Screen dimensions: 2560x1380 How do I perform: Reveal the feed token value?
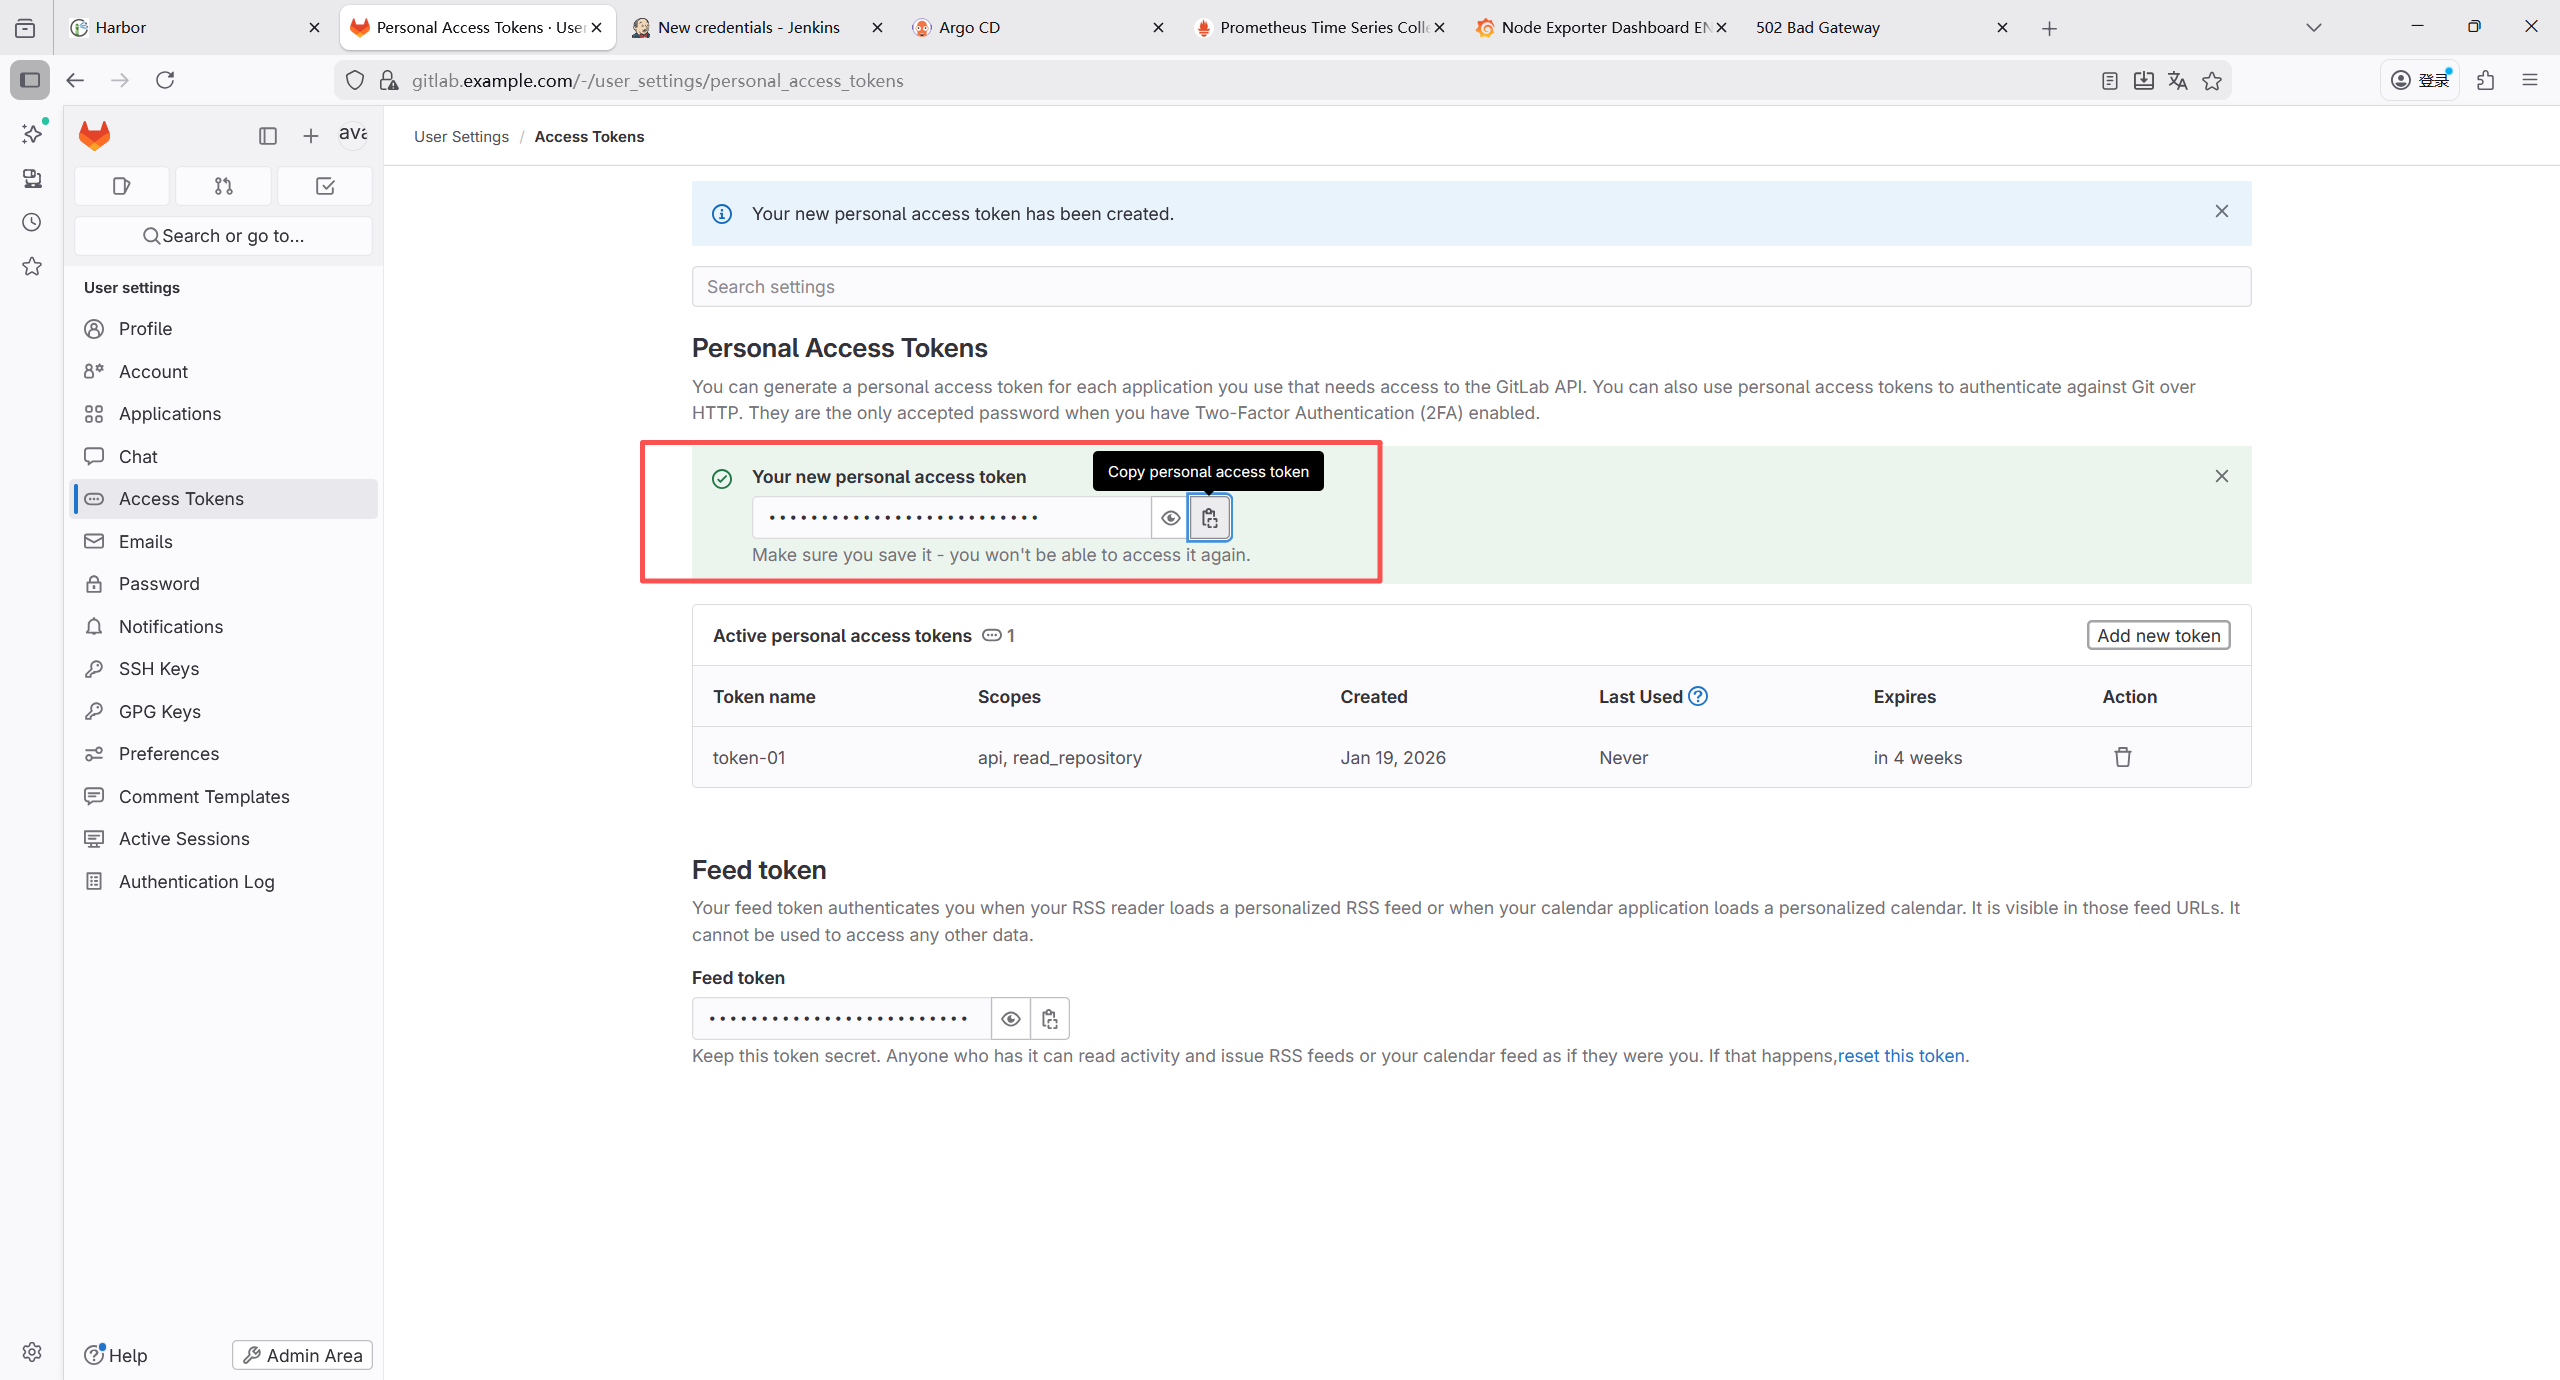pos(1010,1019)
